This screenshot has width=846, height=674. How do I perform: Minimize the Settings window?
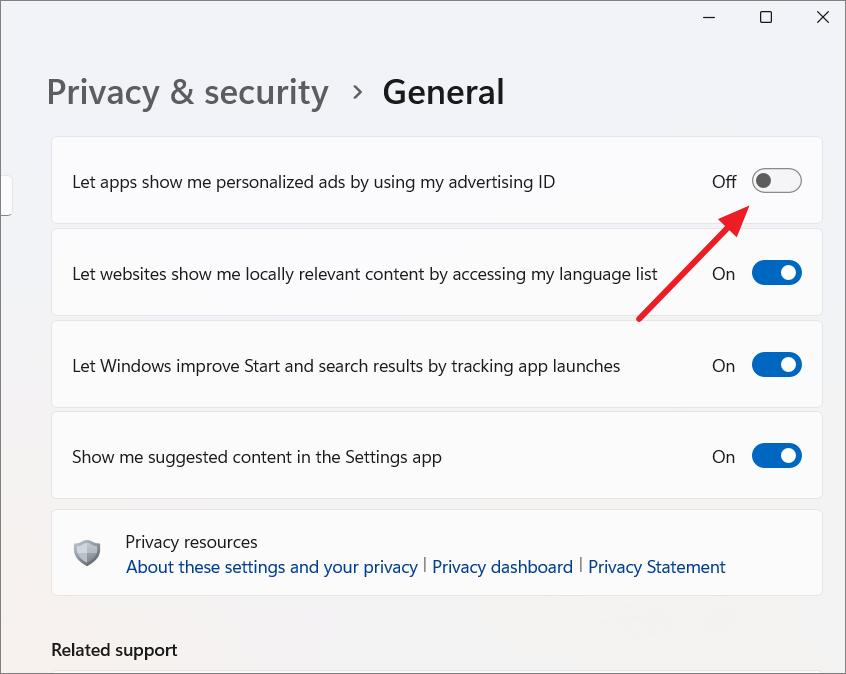pos(708,17)
